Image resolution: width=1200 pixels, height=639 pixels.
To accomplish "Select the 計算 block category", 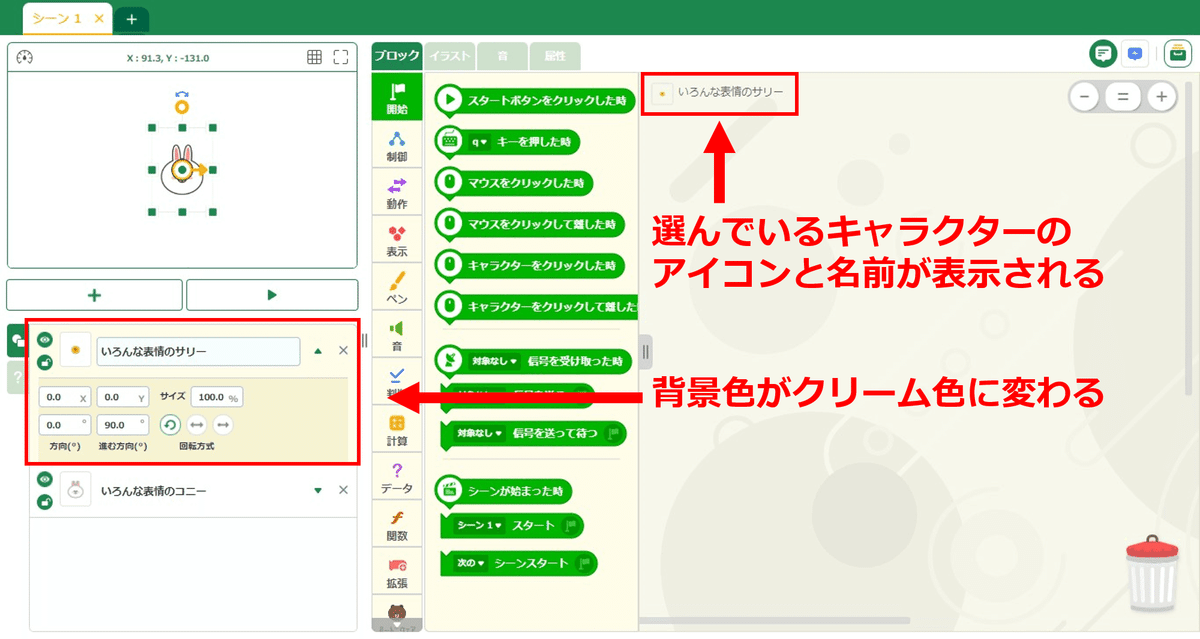I will tap(397, 430).
